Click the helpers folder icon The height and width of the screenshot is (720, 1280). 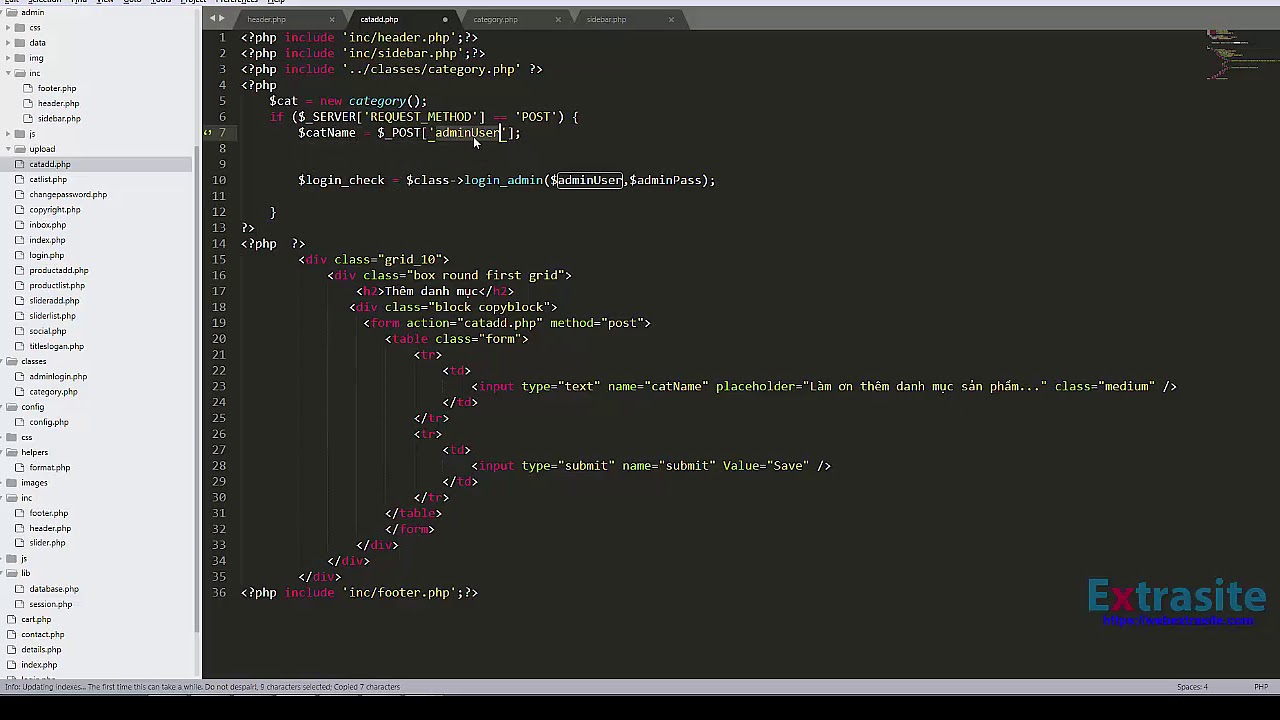[x=12, y=452]
